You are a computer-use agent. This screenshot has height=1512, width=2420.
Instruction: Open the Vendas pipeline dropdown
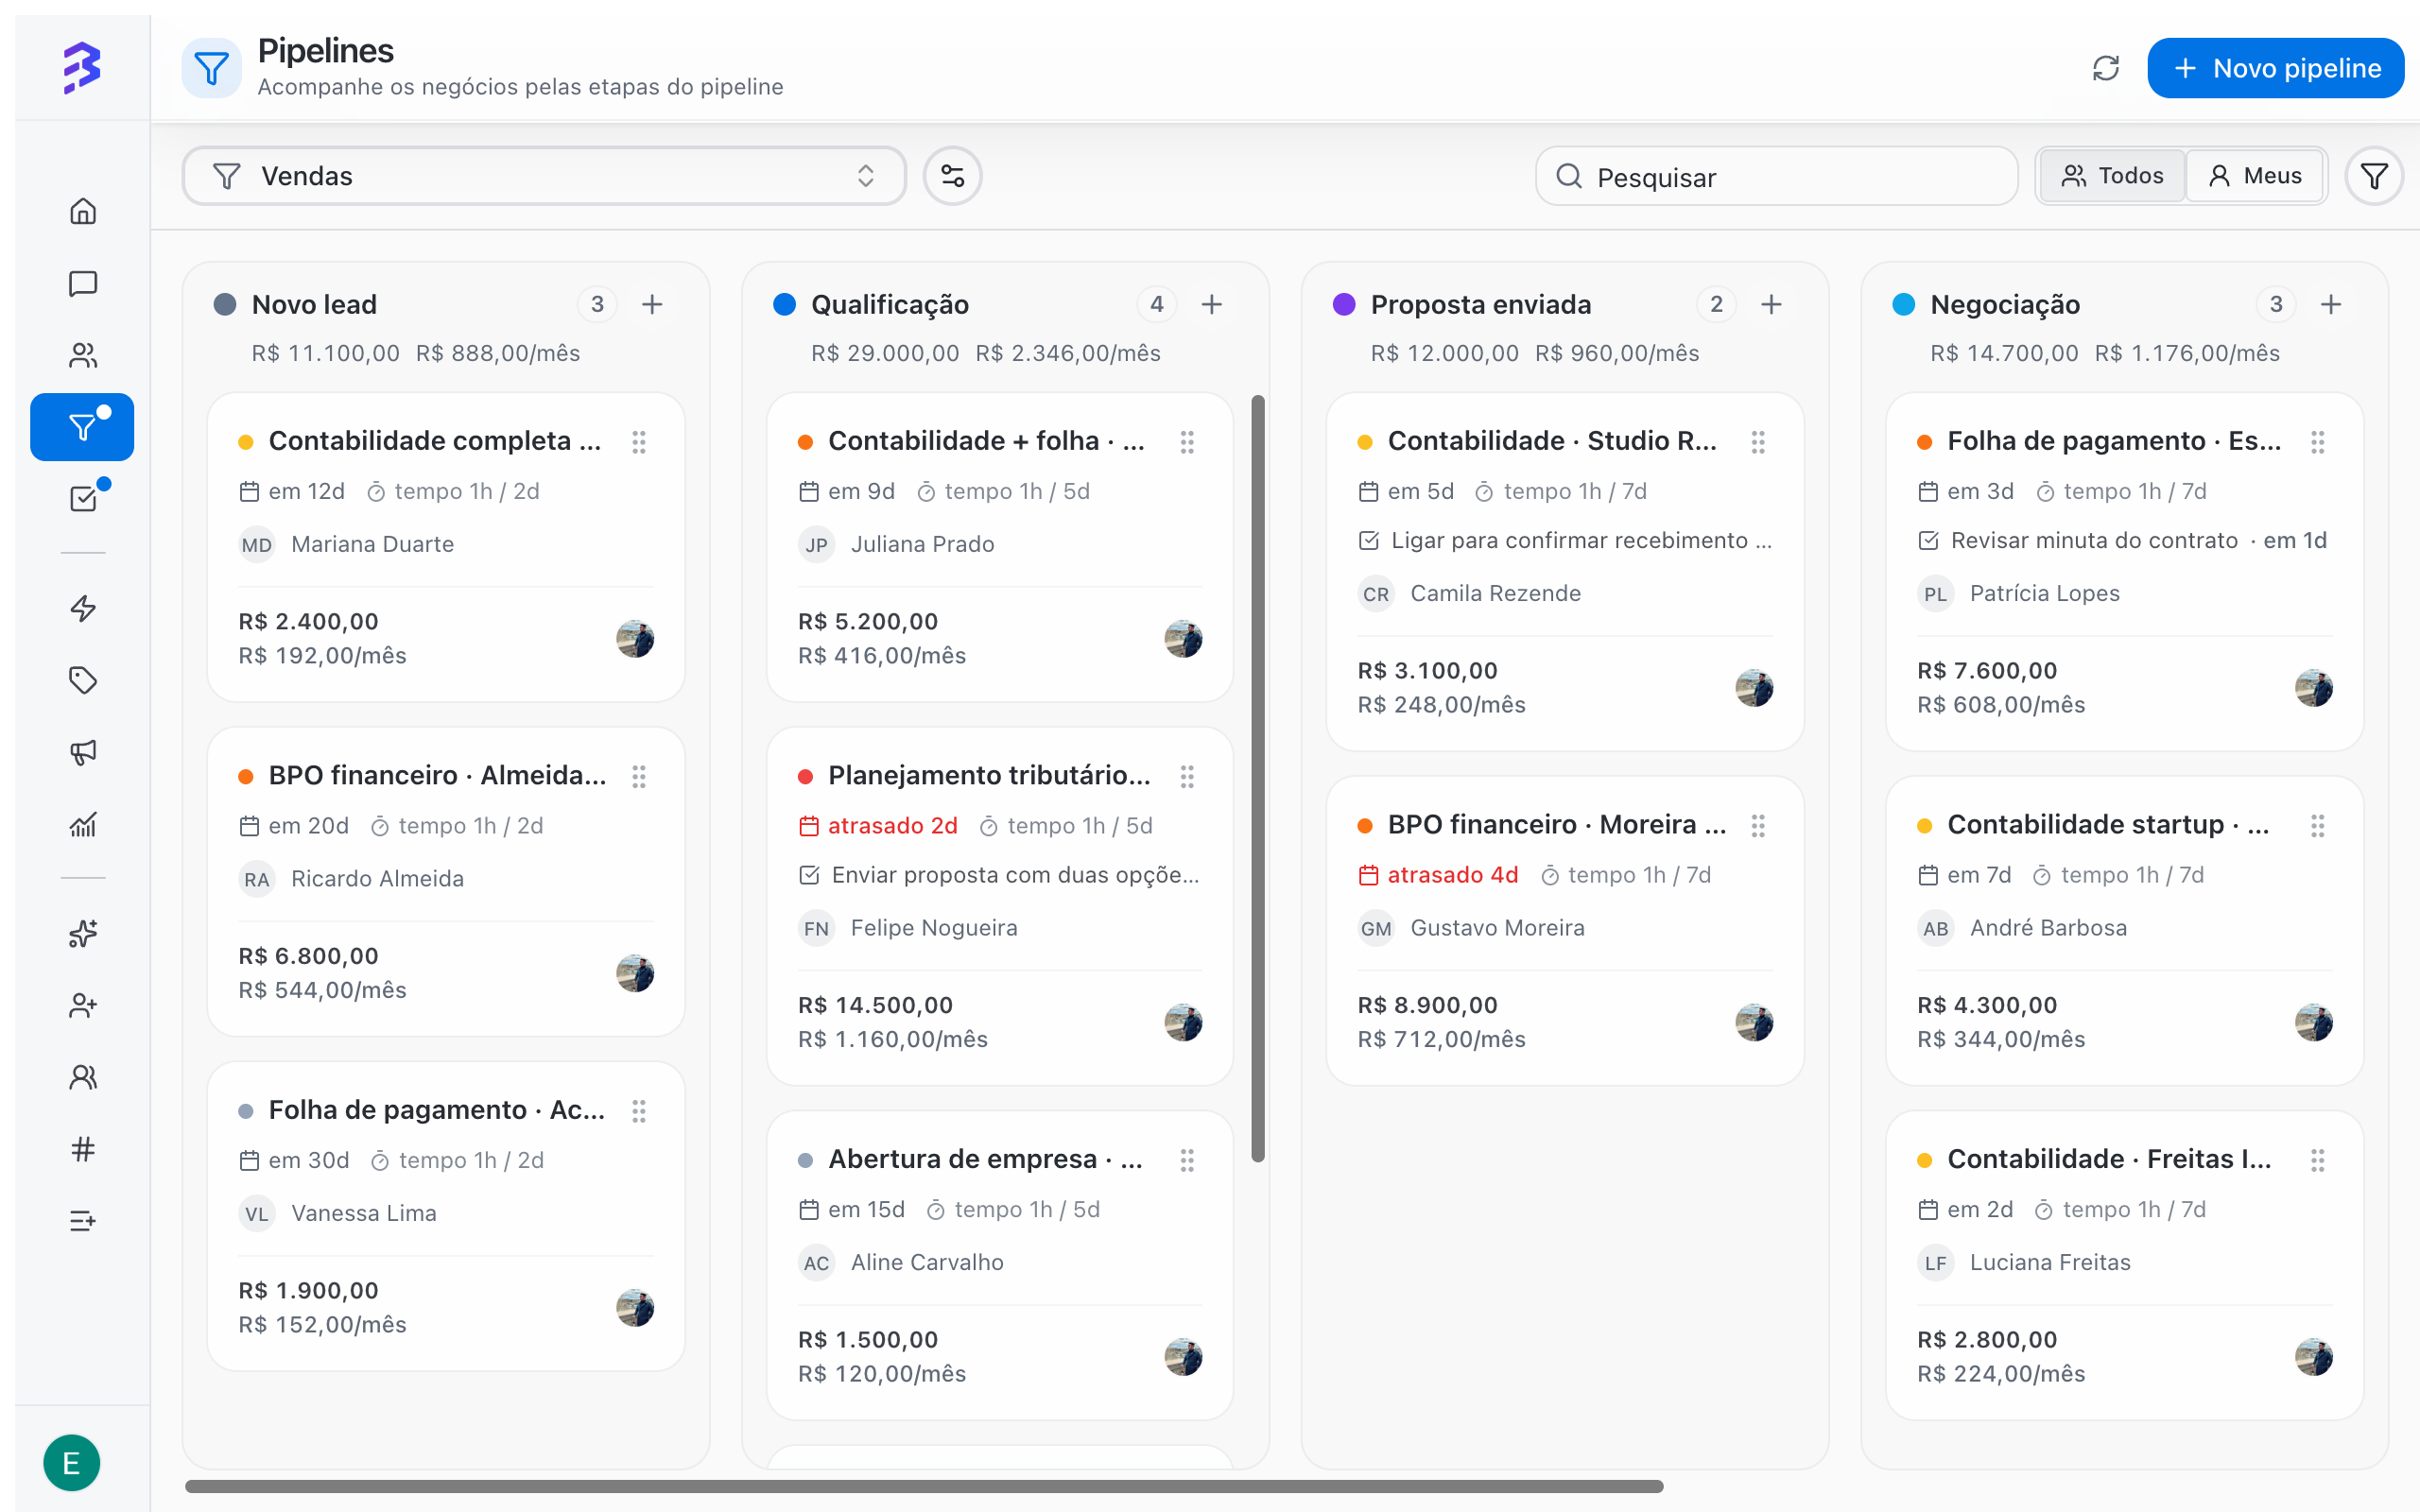(544, 176)
